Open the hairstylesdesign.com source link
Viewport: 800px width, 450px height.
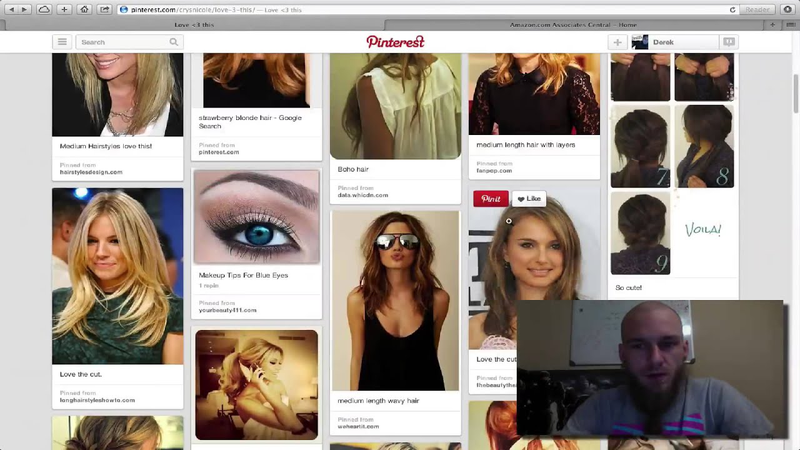pos(91,172)
